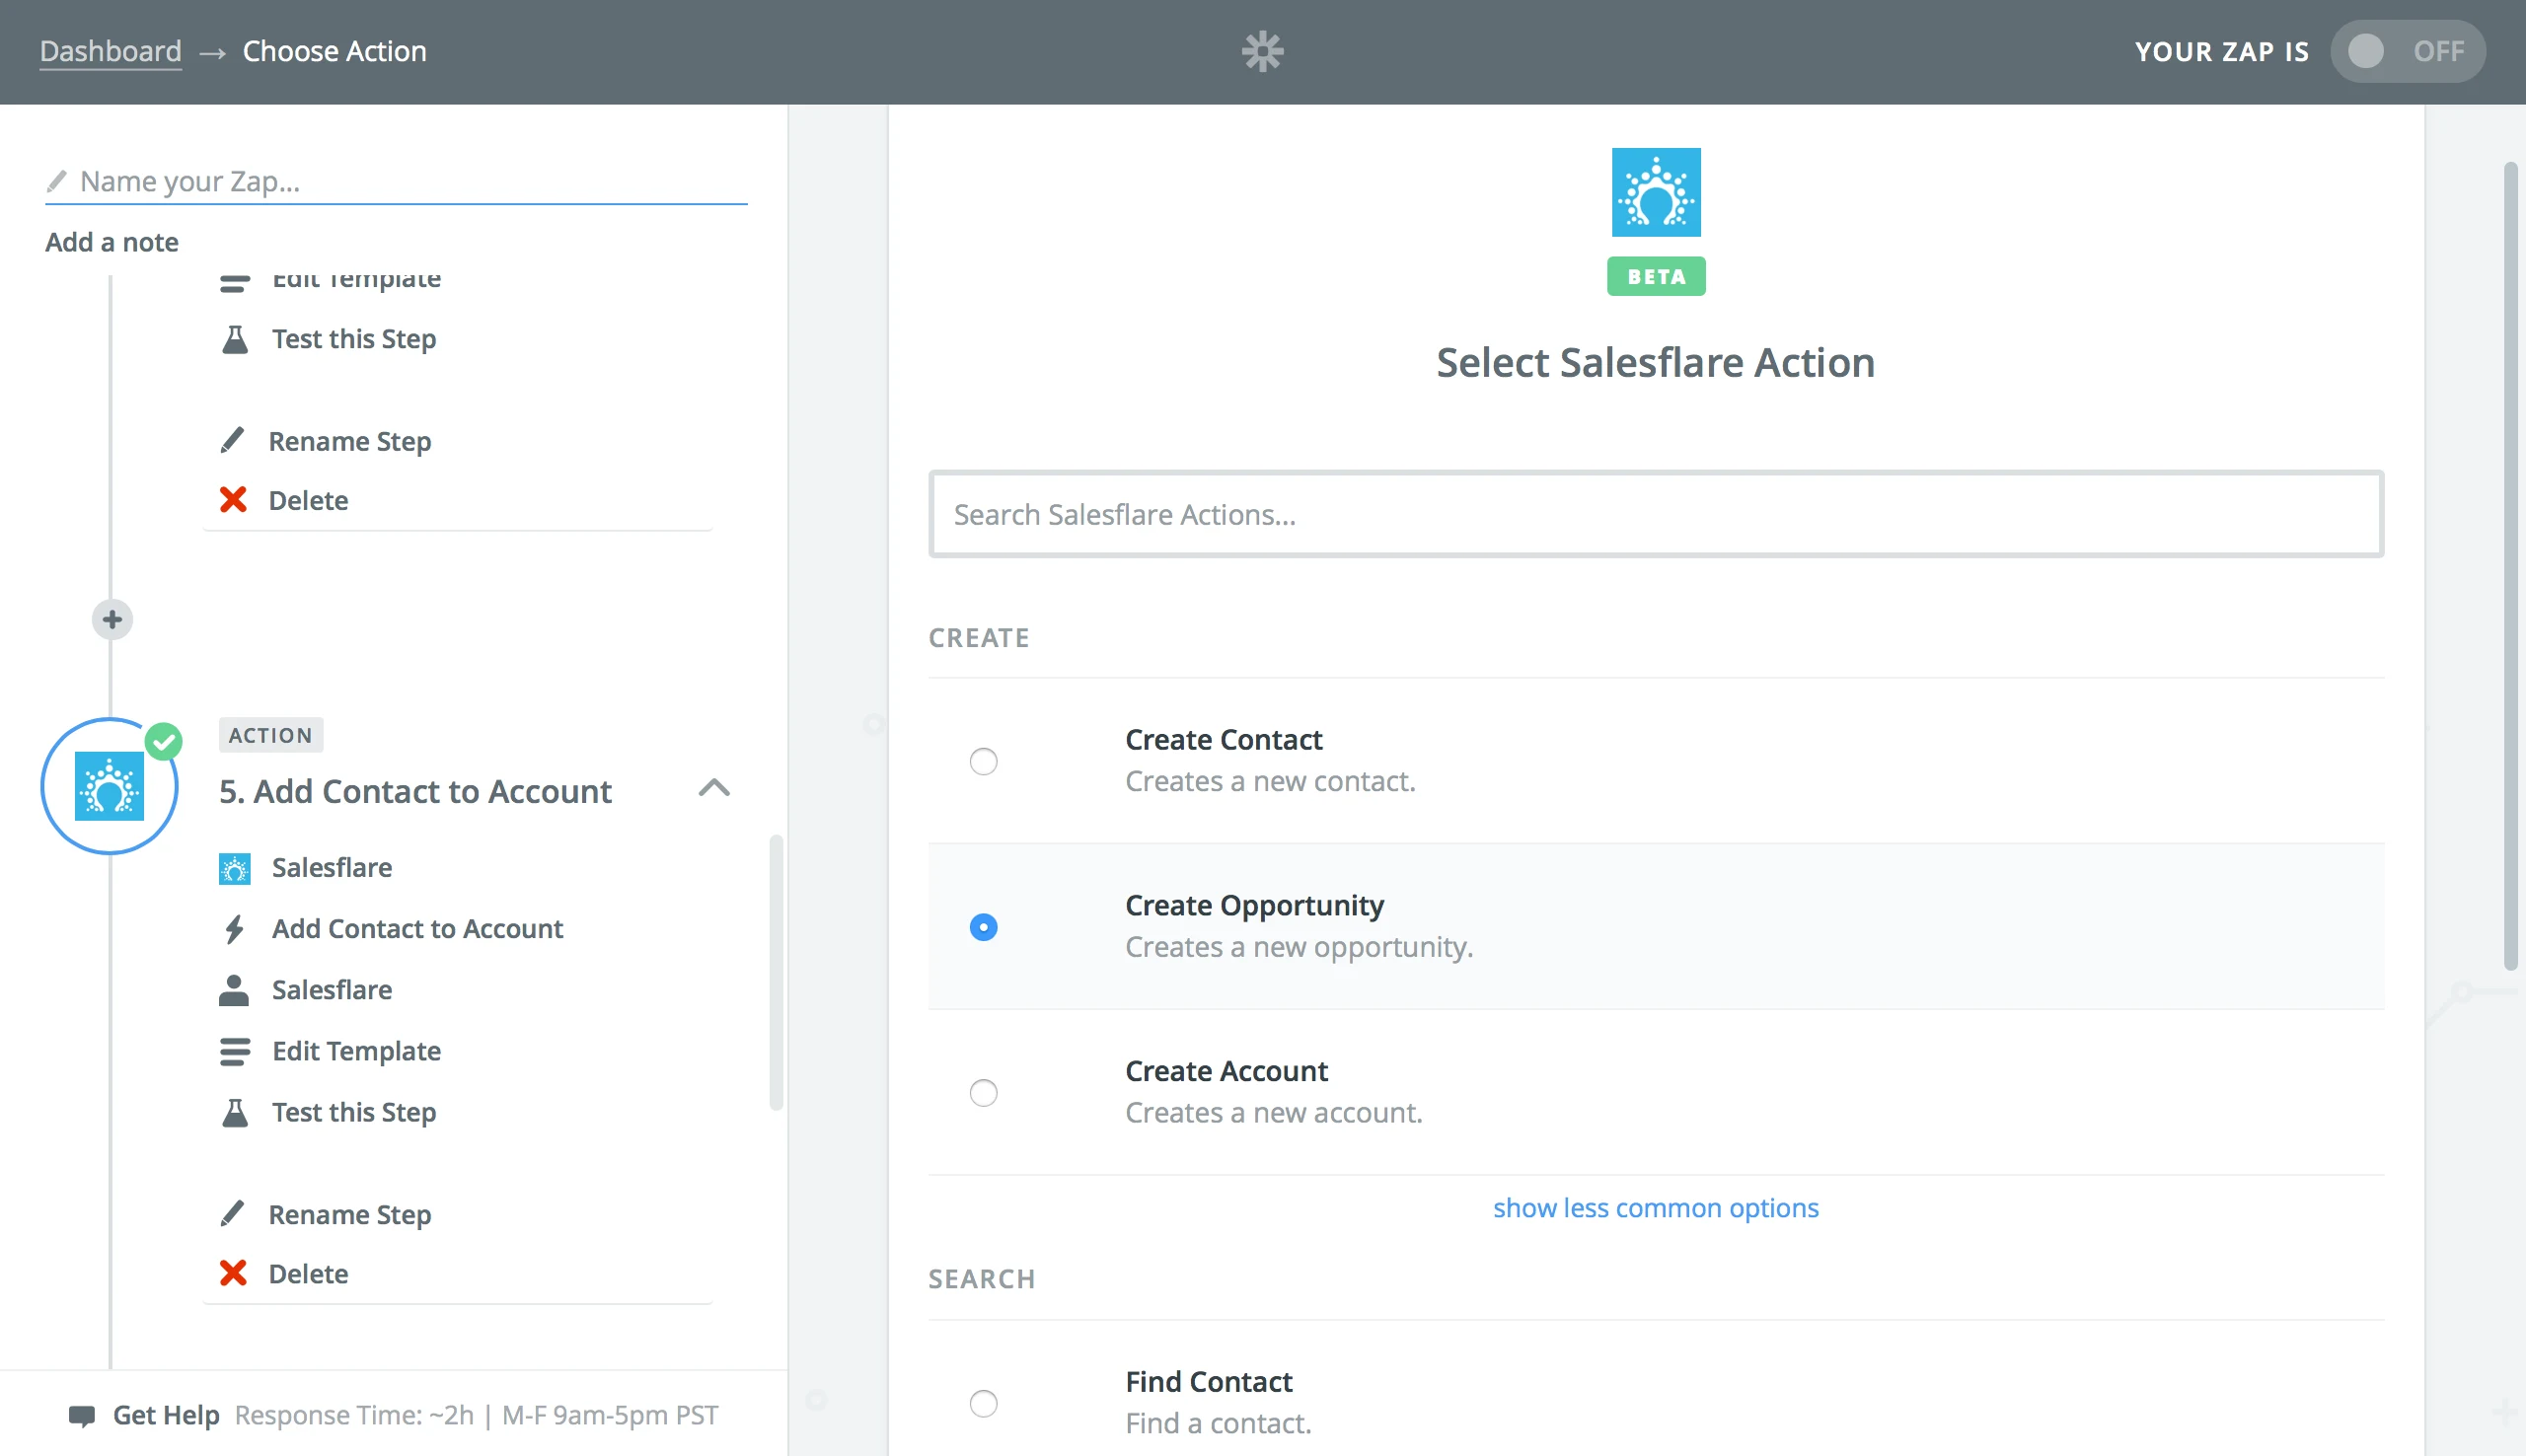The height and width of the screenshot is (1456, 2526).
Task: Click the Zapier asterisk logo in header
Action: tap(1262, 51)
